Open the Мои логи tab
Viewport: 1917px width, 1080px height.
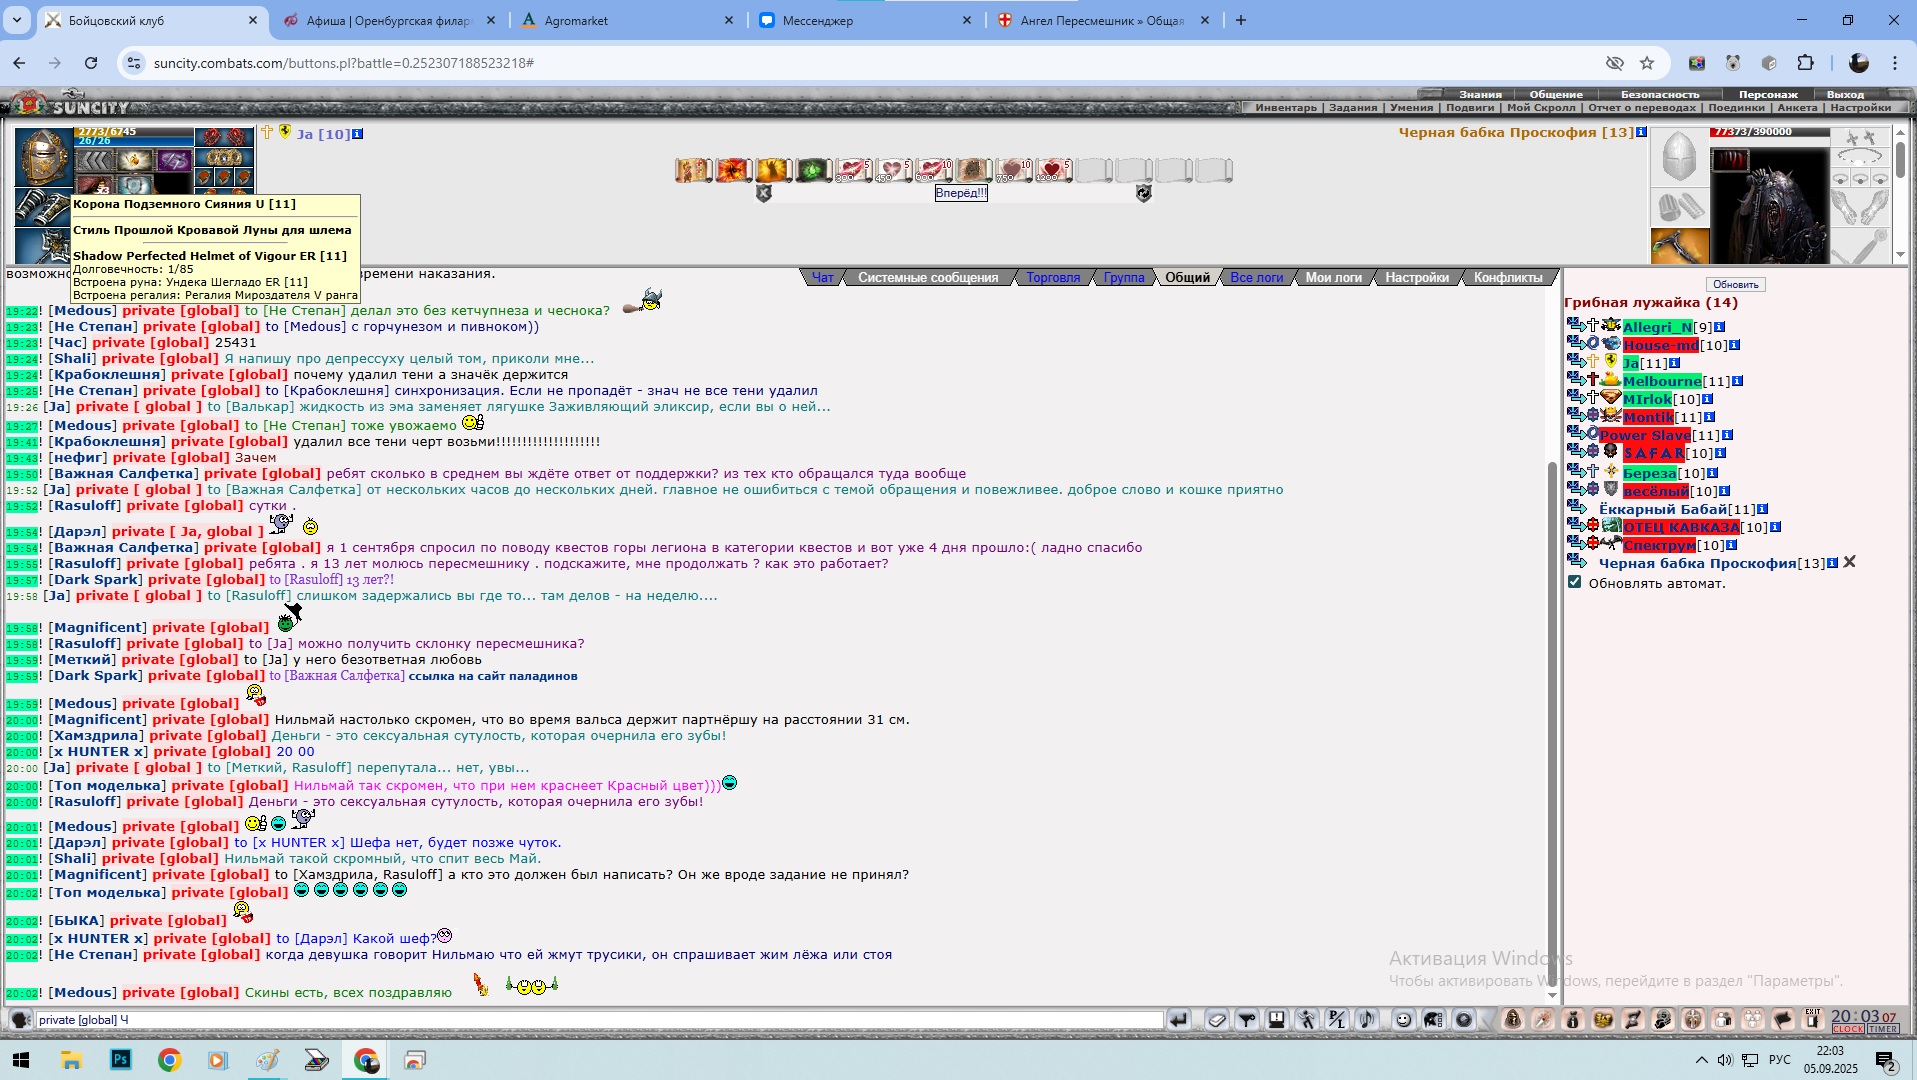point(1334,278)
